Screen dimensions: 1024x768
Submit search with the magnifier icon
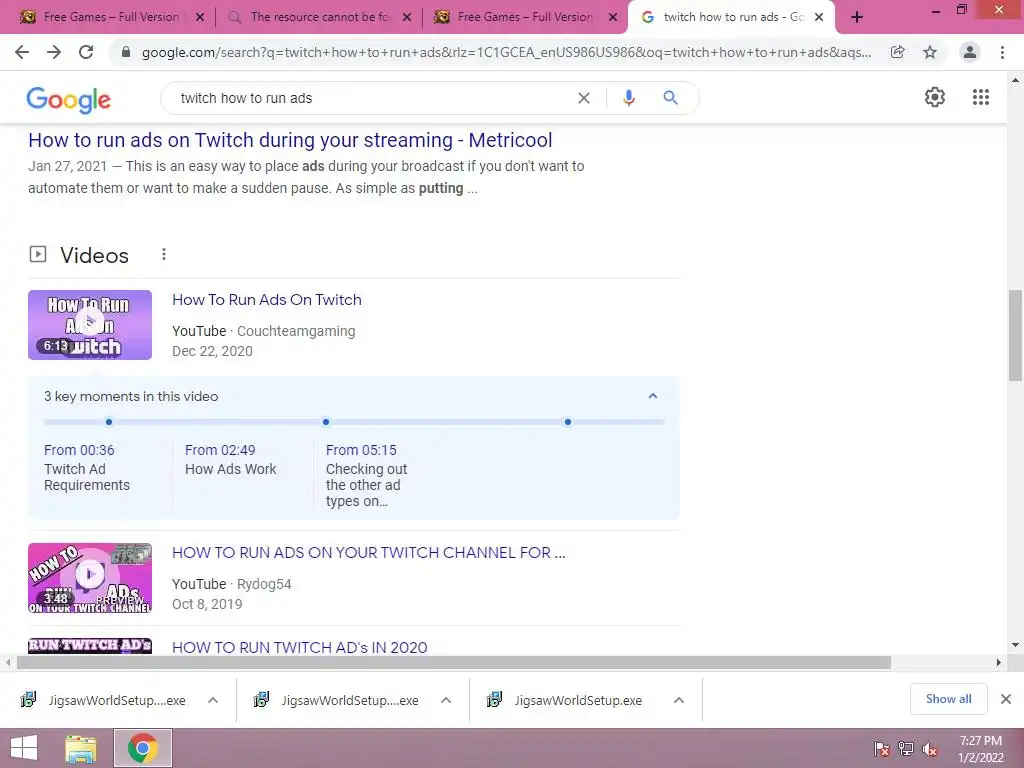tap(670, 98)
